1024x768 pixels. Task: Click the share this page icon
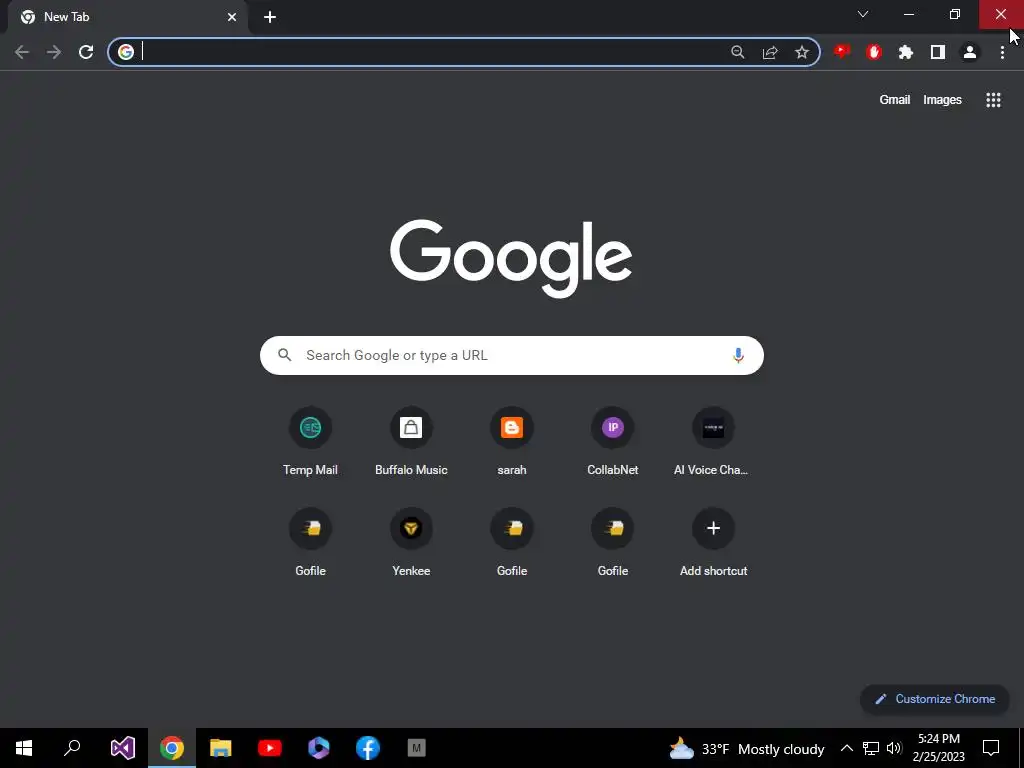point(770,52)
